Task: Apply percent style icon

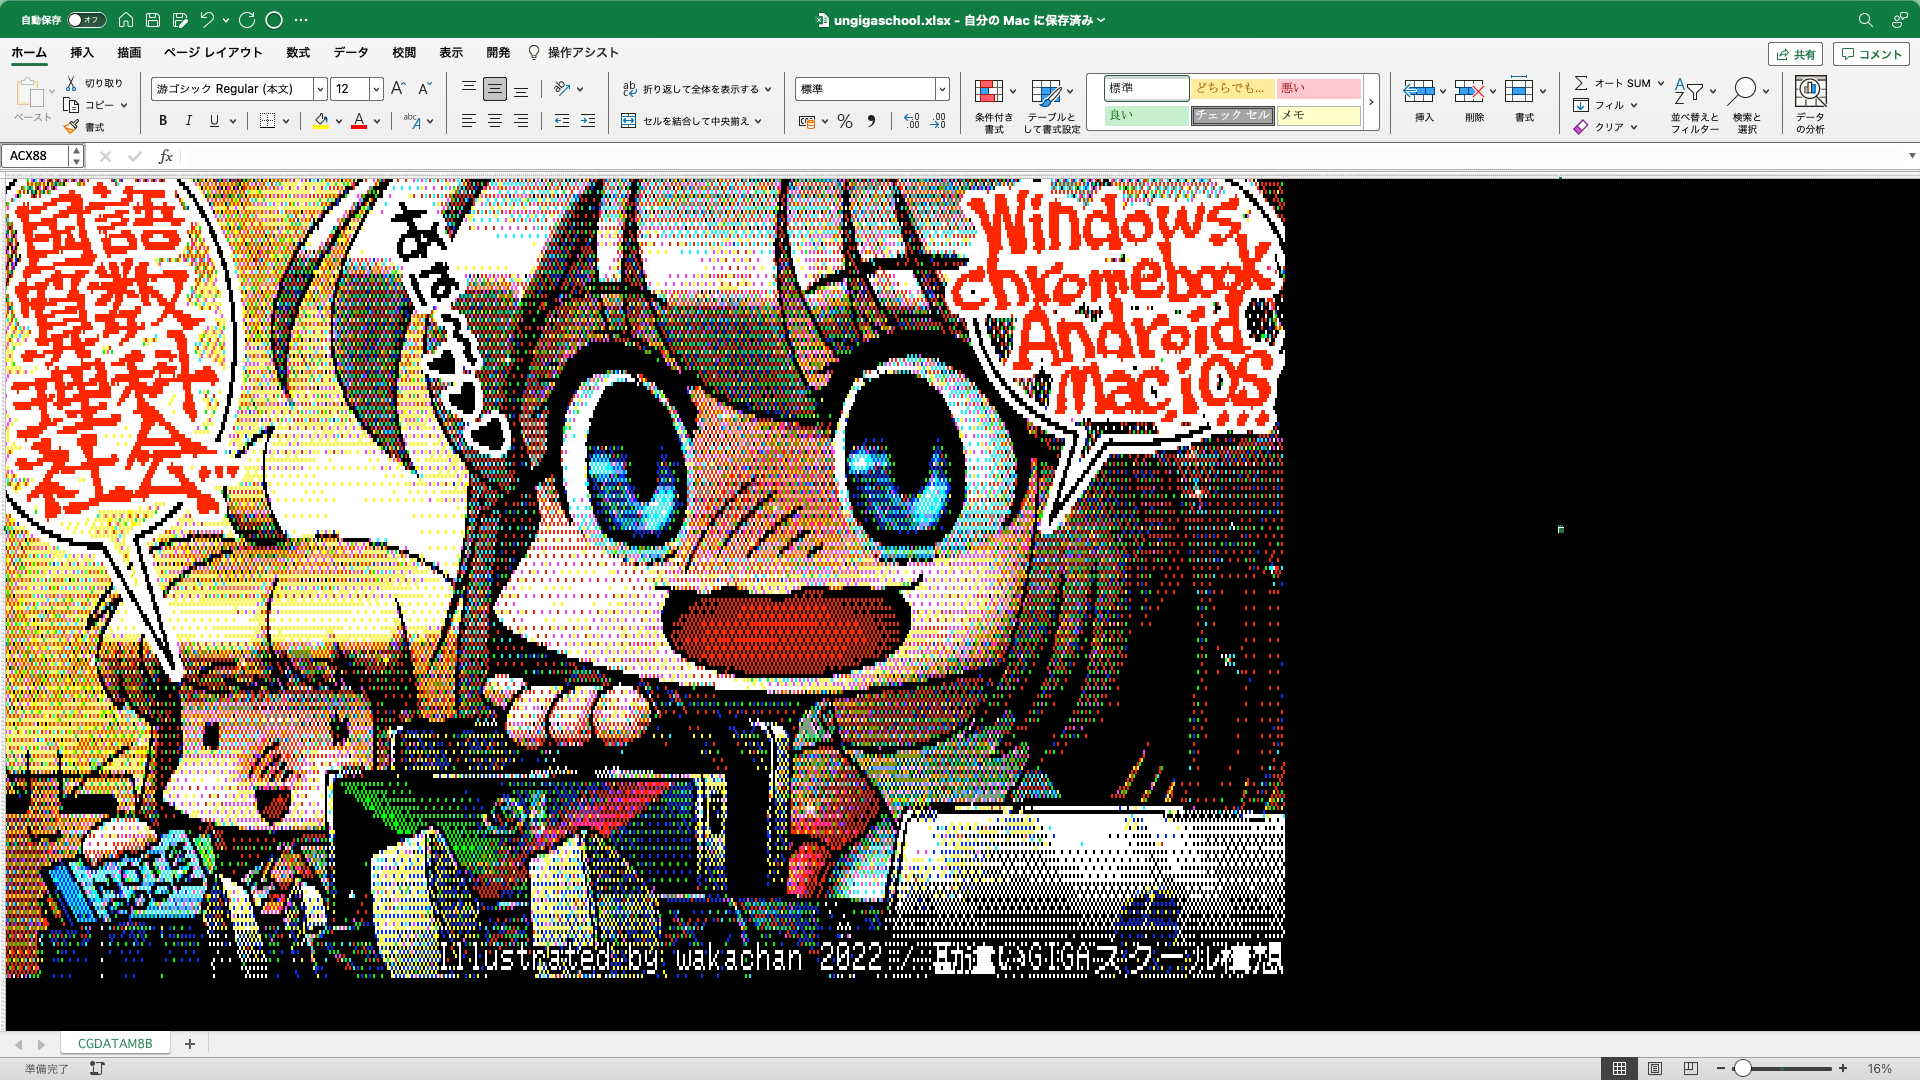Action: pos(845,121)
